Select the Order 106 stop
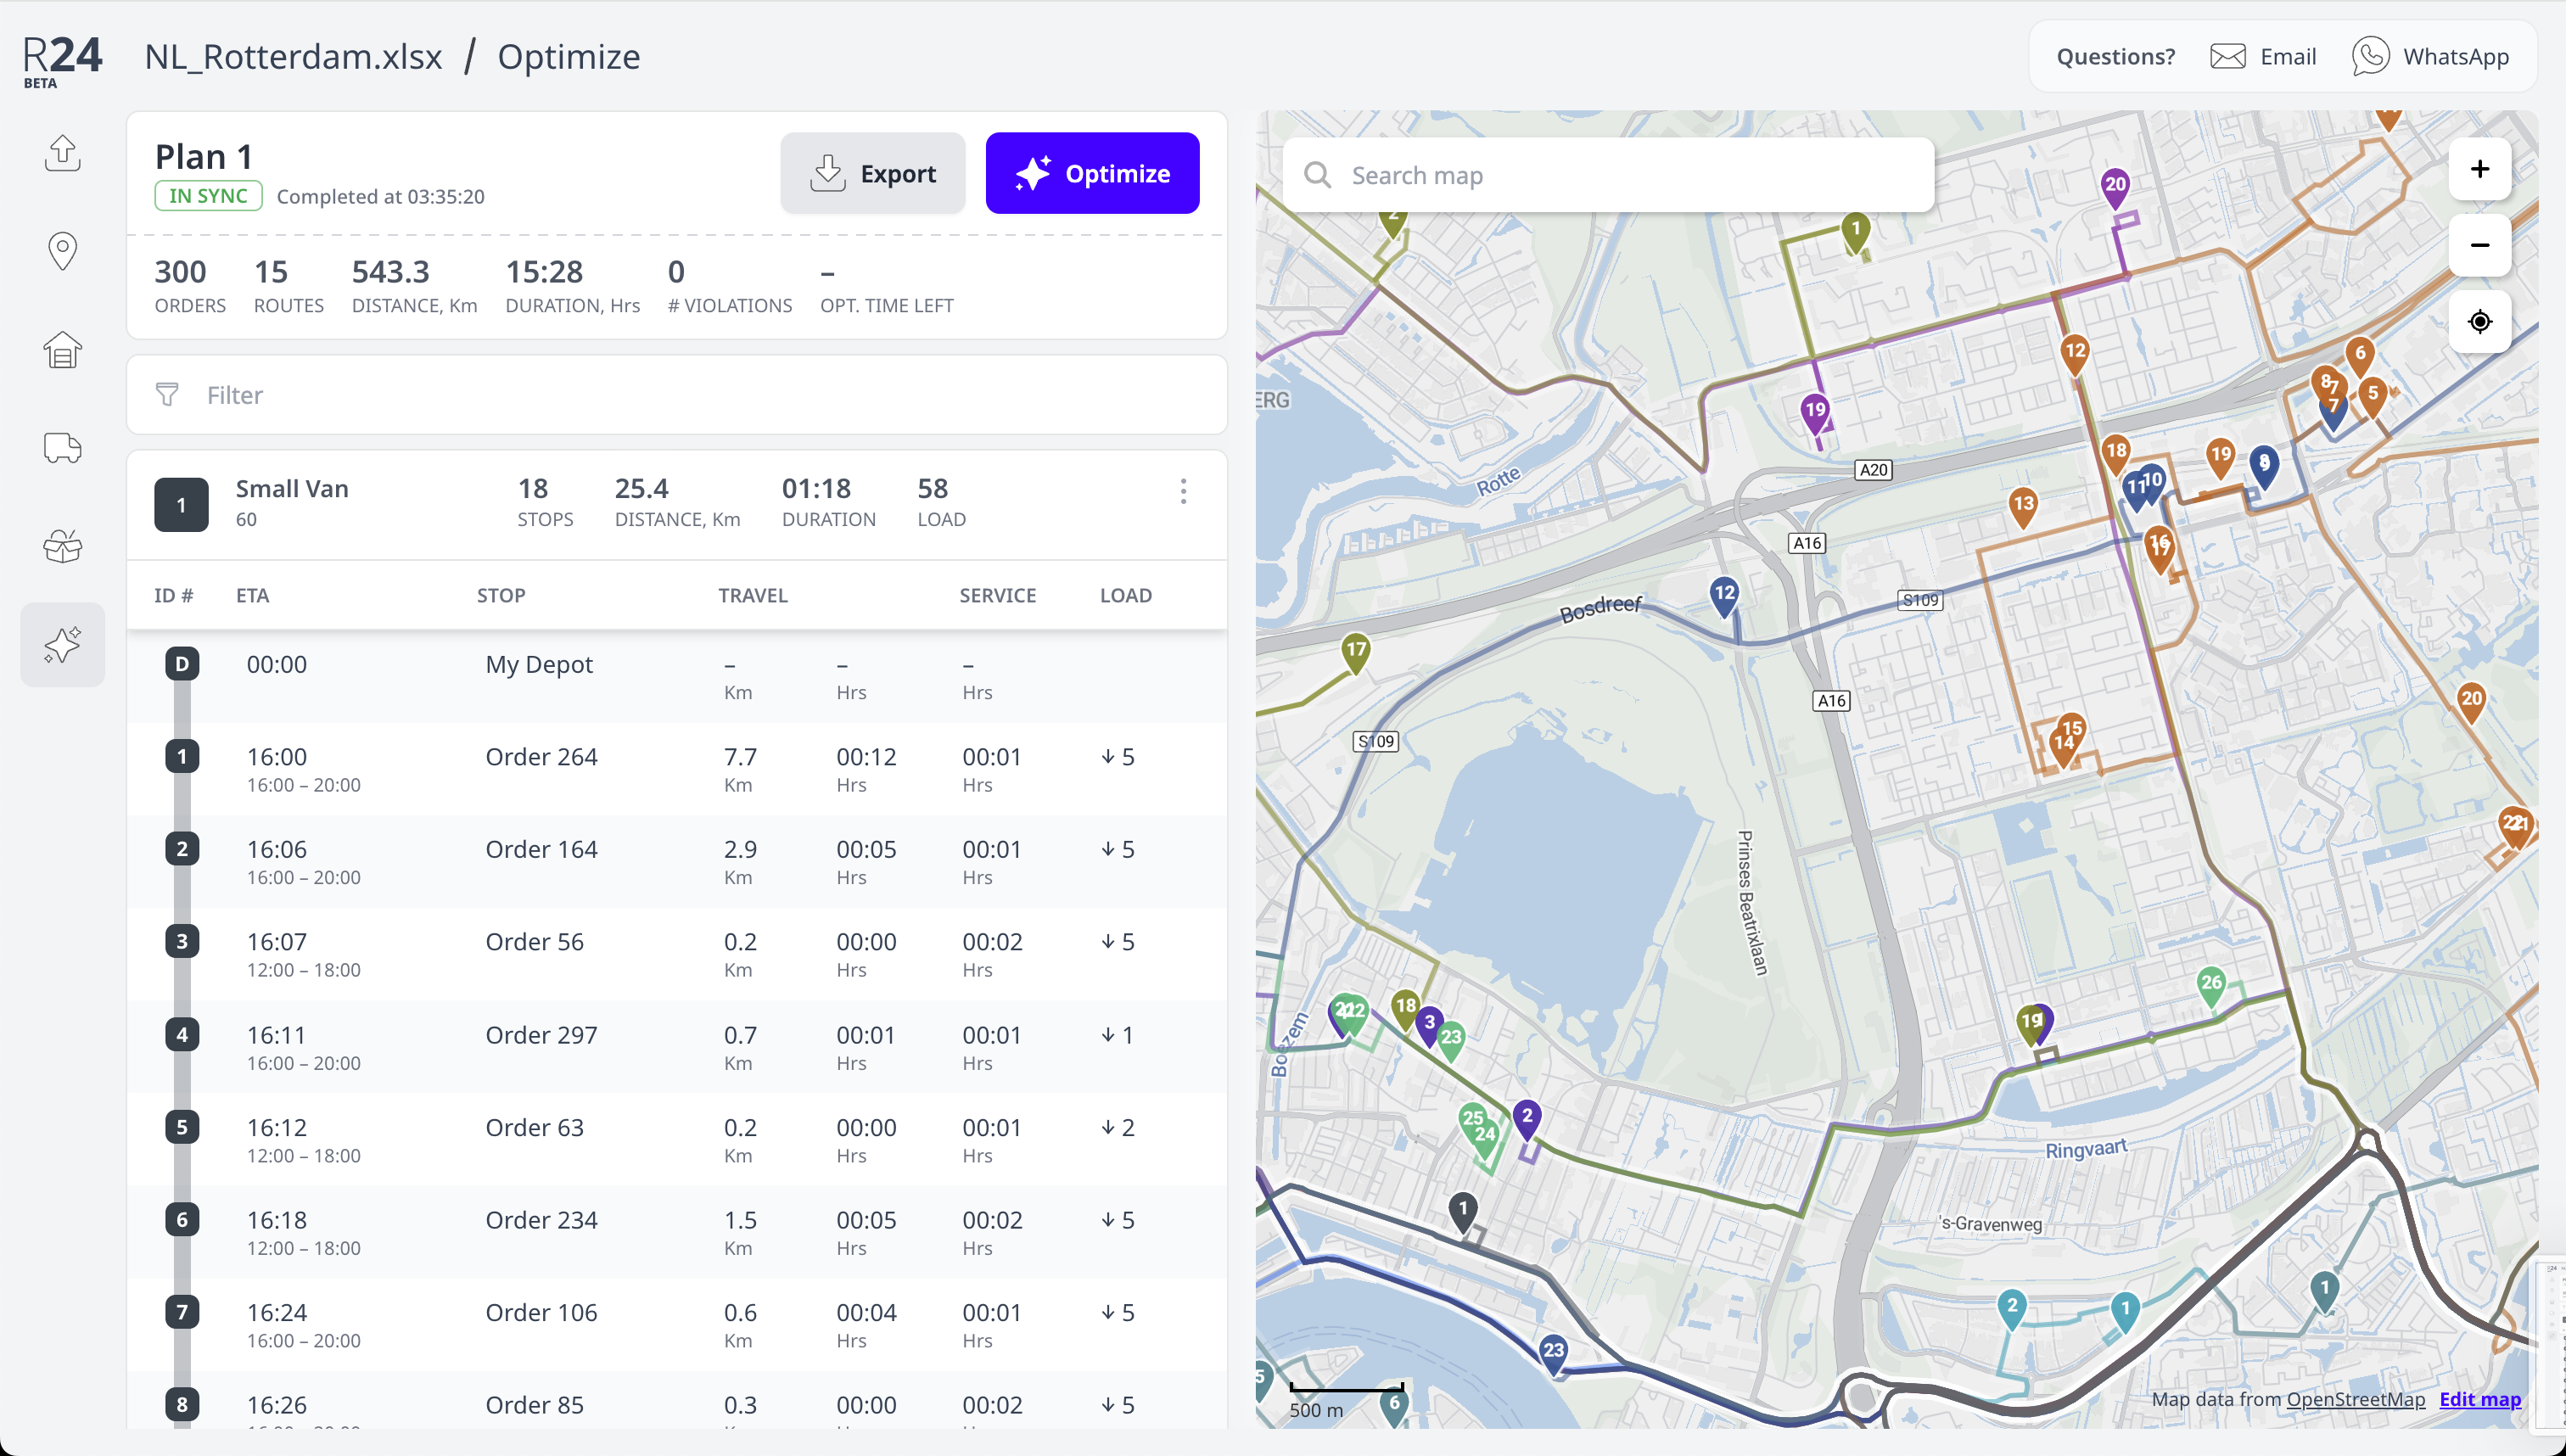This screenshot has height=1456, width=2566. [x=677, y=1325]
